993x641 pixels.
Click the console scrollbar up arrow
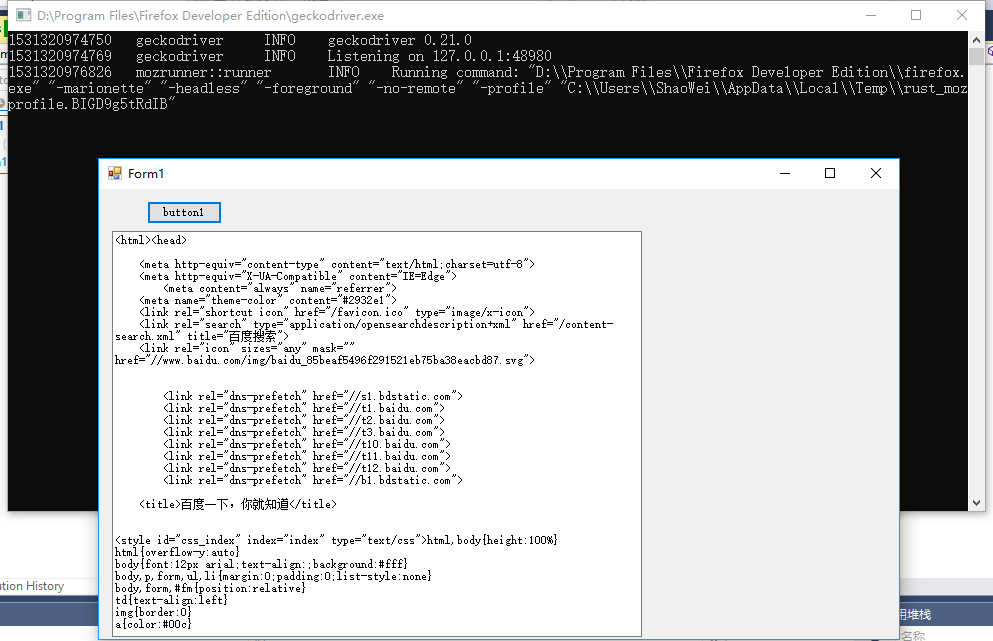click(976, 39)
